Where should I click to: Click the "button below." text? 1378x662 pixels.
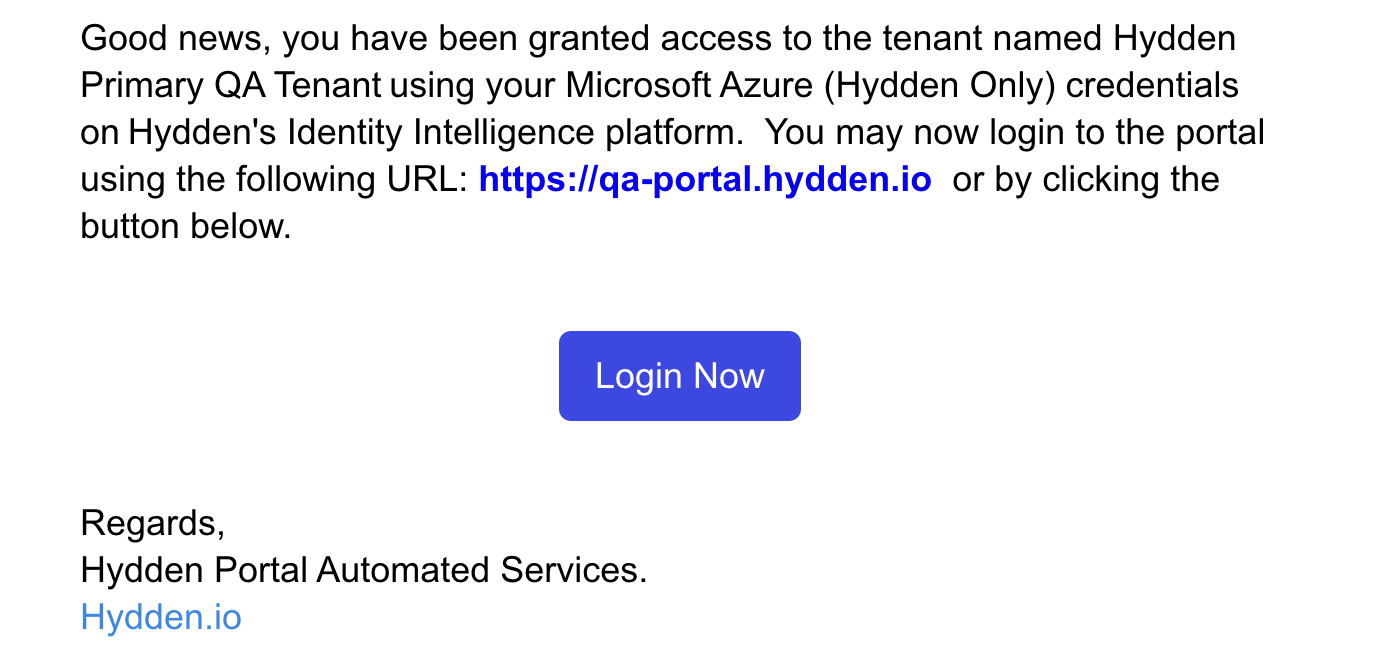point(185,227)
